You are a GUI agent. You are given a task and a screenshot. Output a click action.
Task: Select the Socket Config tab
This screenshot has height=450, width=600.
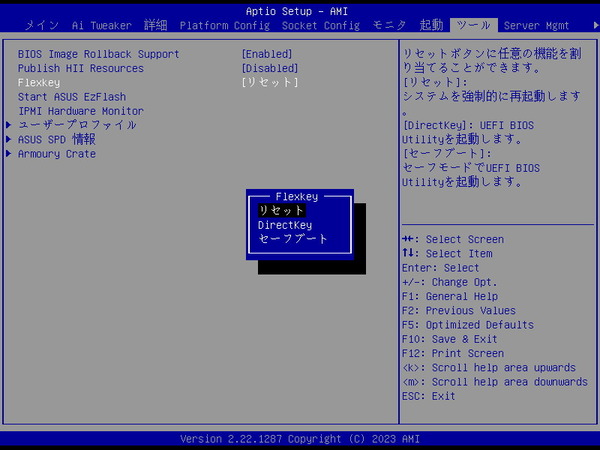click(319, 24)
